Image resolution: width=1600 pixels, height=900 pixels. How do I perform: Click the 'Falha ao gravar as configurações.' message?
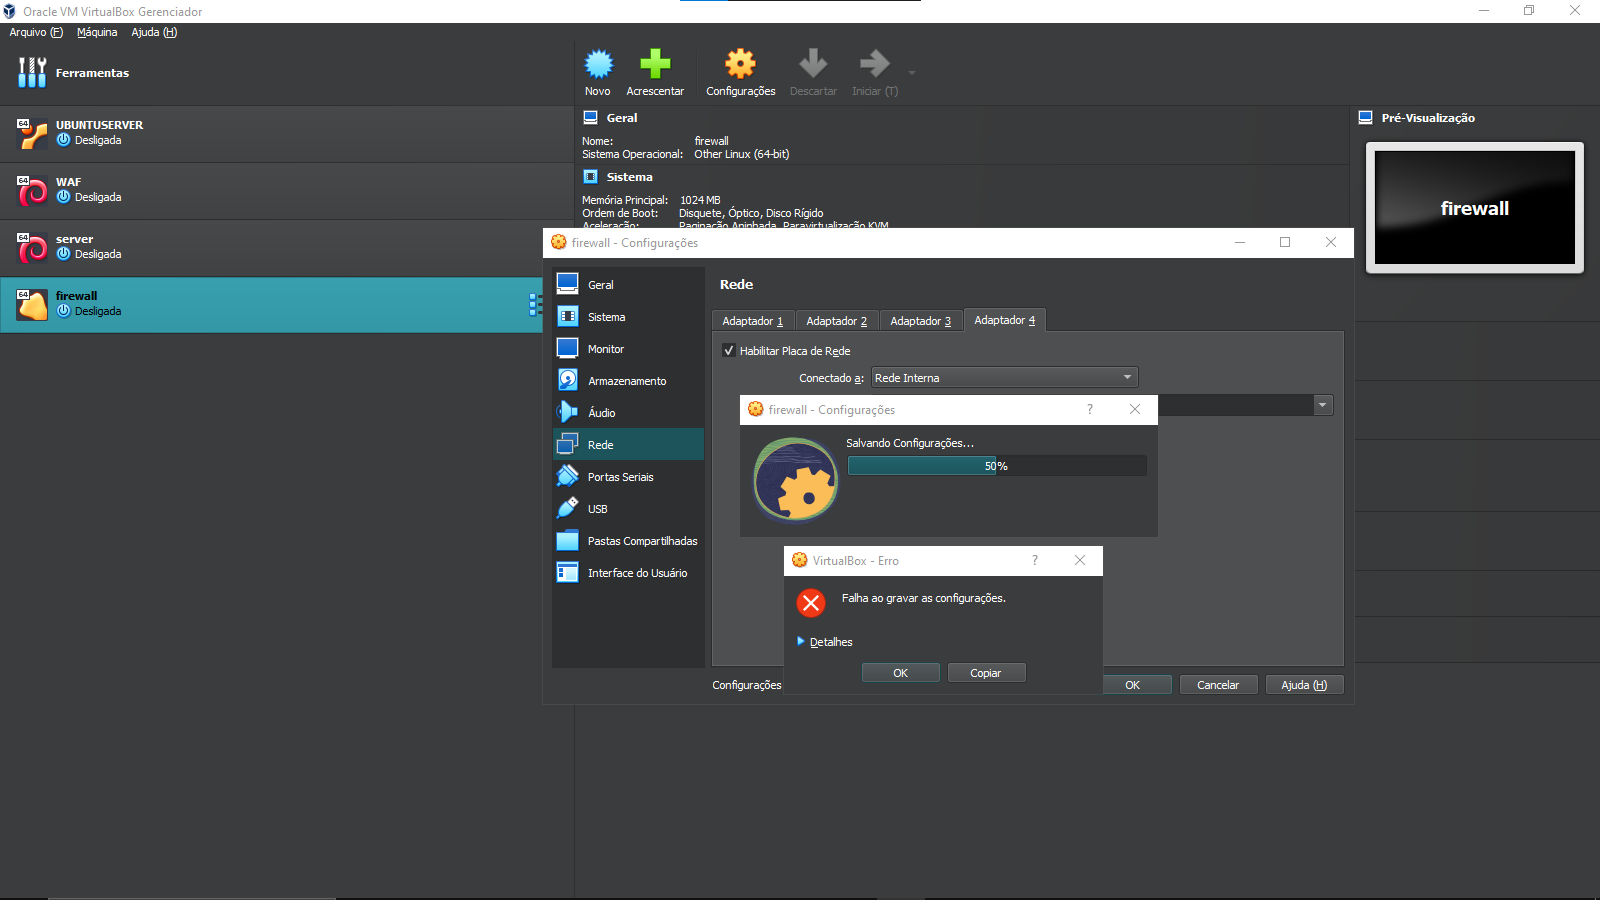(x=924, y=598)
